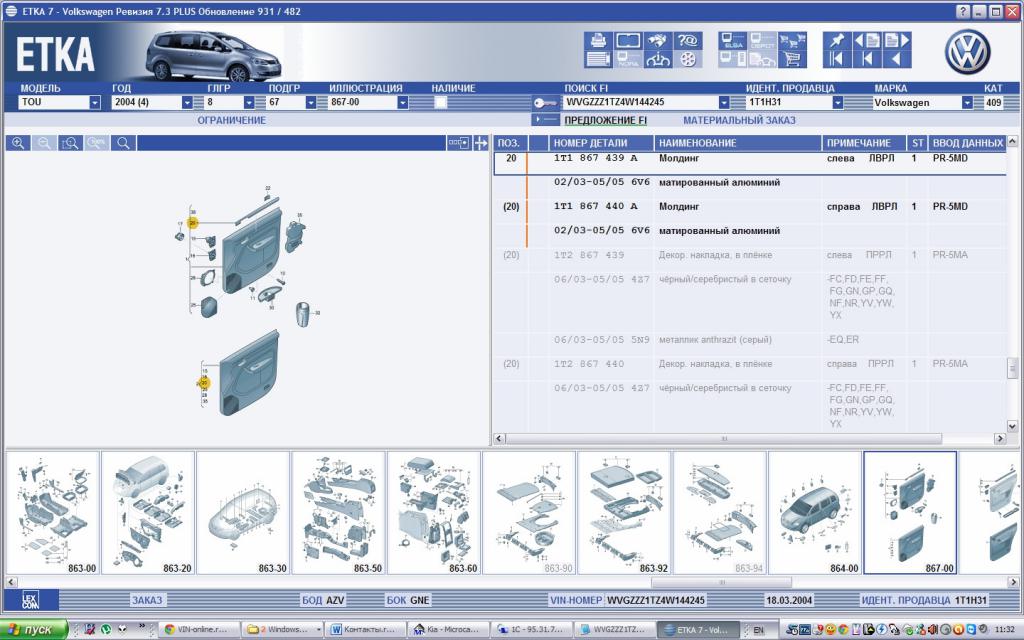Click the plain left arrow icon
The height and width of the screenshot is (640, 1024).
pyautogui.click(x=897, y=59)
